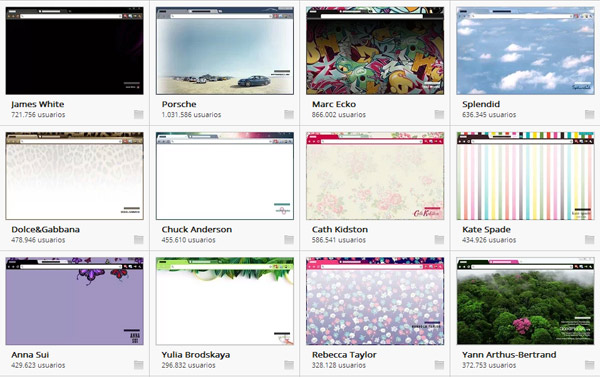Open the Splendid clouds theme thumbnail

coord(525,51)
